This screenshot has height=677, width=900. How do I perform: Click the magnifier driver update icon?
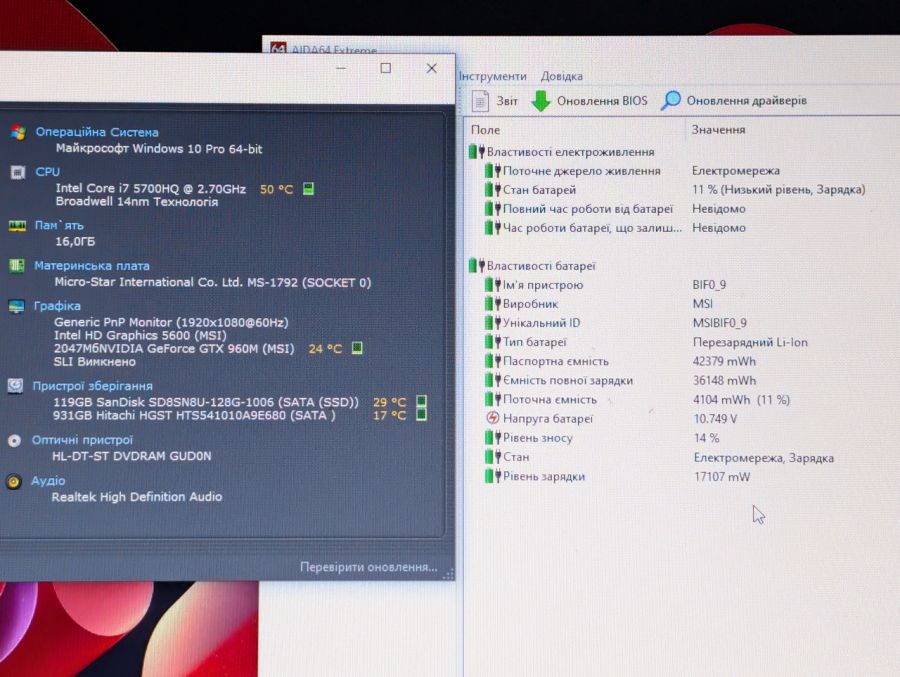(670, 100)
